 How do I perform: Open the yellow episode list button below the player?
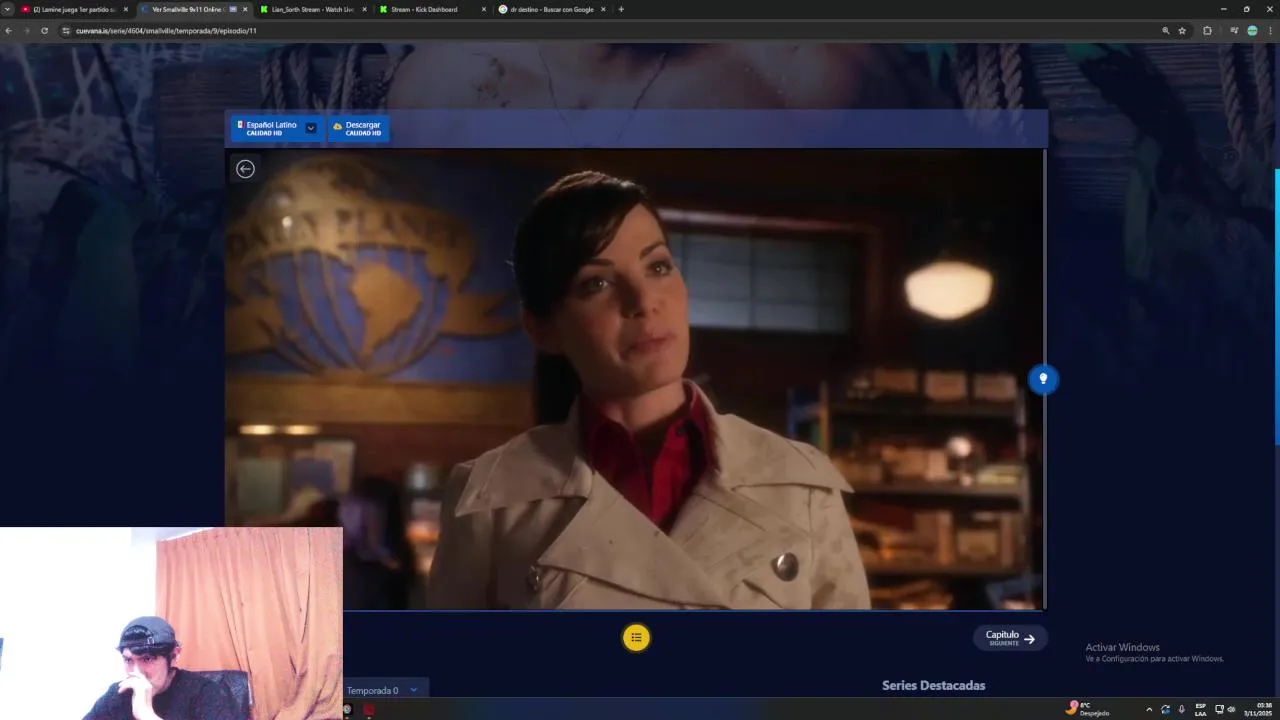(636, 638)
